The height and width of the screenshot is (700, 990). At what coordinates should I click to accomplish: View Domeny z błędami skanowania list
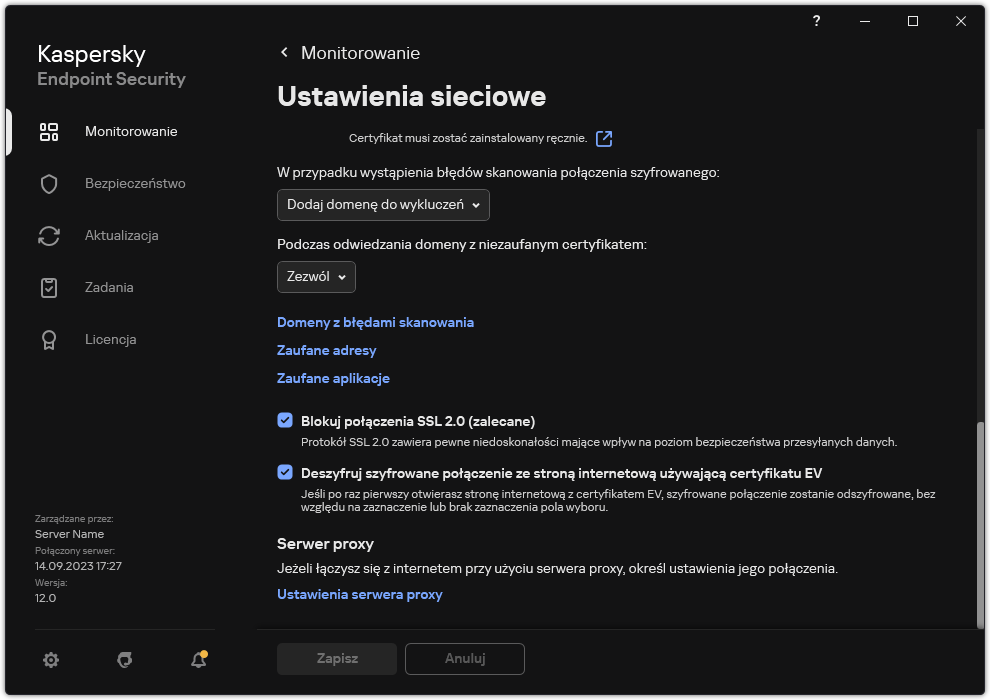pyautogui.click(x=375, y=322)
